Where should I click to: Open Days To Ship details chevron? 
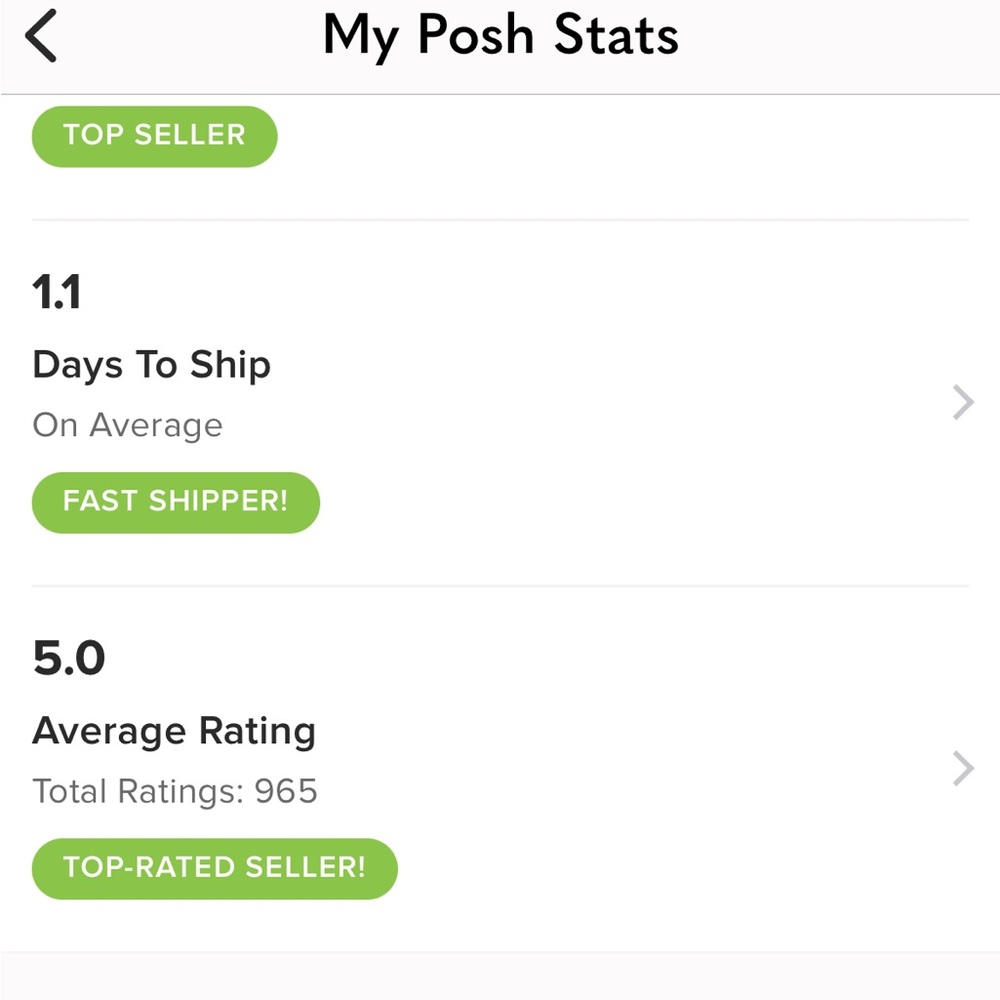tap(962, 403)
